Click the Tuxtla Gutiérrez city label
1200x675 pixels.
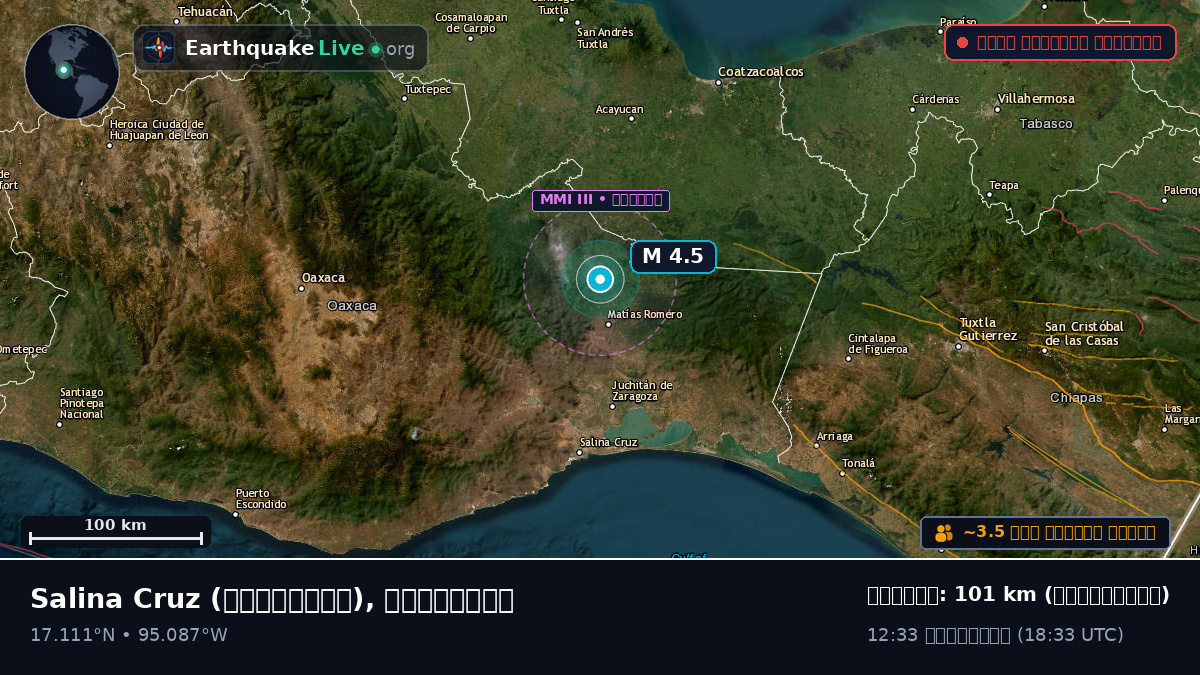tap(988, 329)
